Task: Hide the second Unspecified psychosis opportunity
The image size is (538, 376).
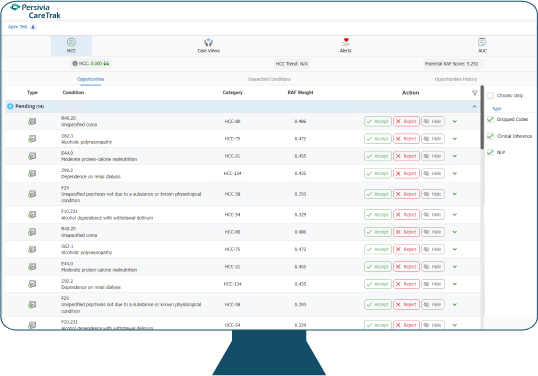Action: pos(433,305)
